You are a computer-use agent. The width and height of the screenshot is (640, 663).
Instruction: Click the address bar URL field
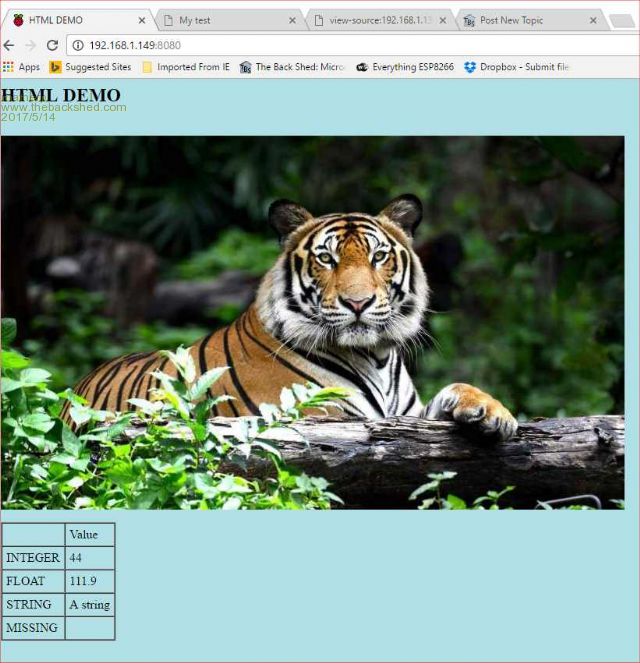click(x=350, y=45)
